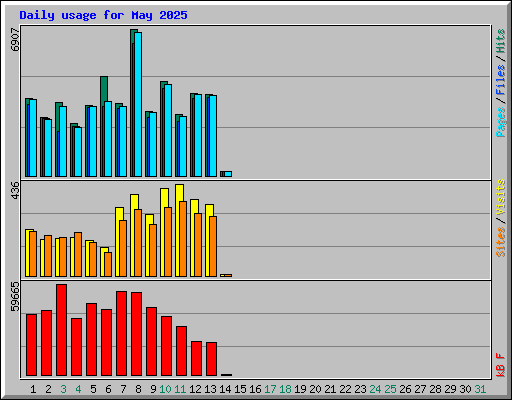512x400 pixels.
Task: Click day label 3 on the axis
Action: pos(63,389)
